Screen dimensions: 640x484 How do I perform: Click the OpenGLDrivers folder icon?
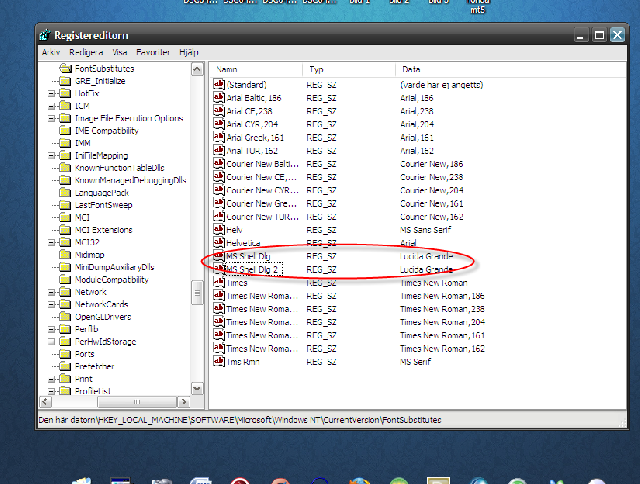65,317
